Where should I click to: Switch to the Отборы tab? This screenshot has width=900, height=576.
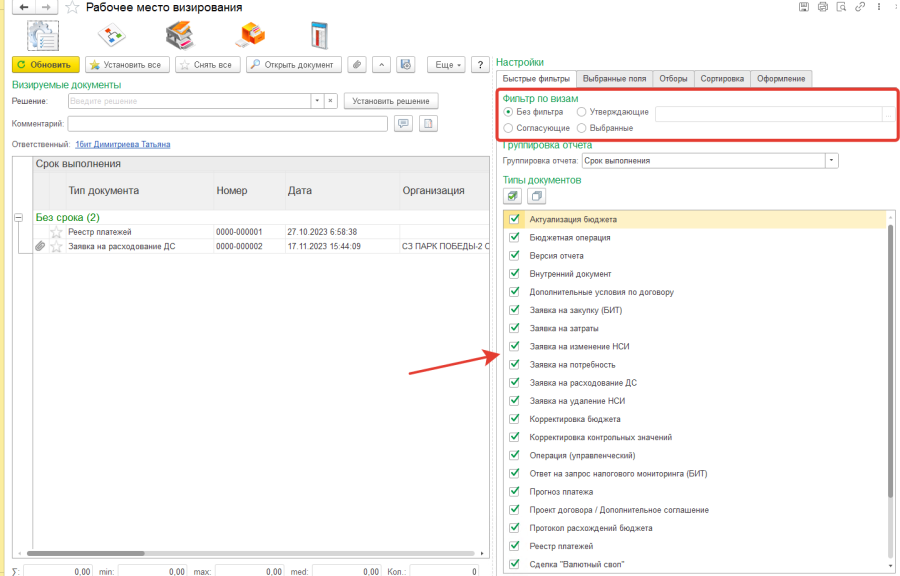tap(673, 79)
